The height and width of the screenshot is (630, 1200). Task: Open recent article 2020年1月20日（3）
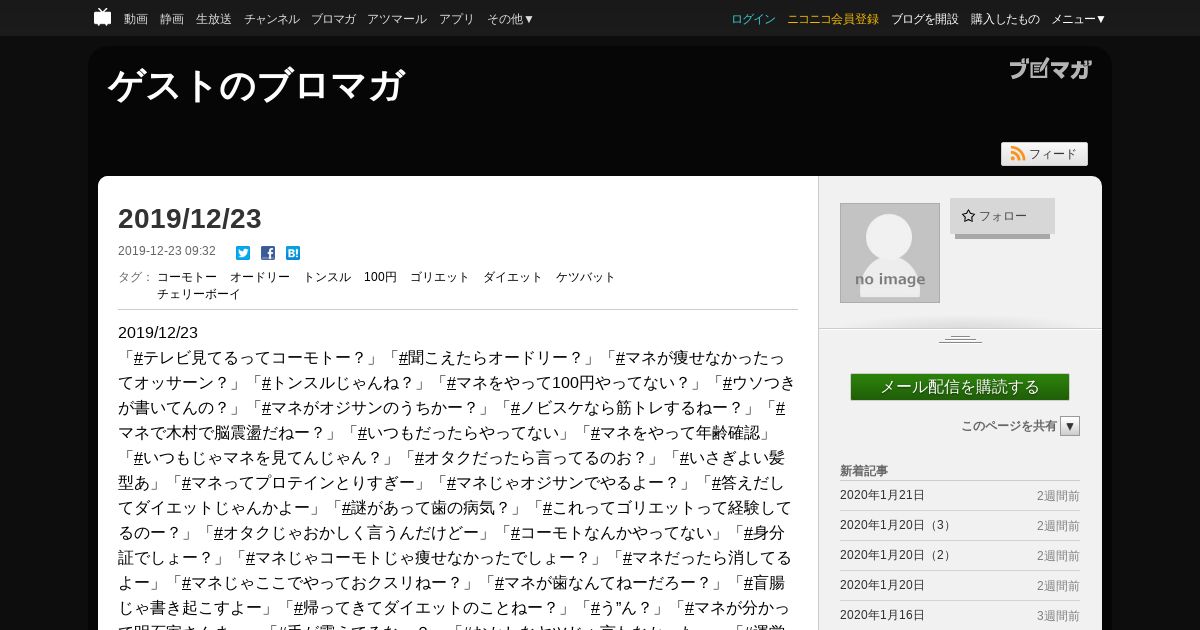[x=898, y=525]
